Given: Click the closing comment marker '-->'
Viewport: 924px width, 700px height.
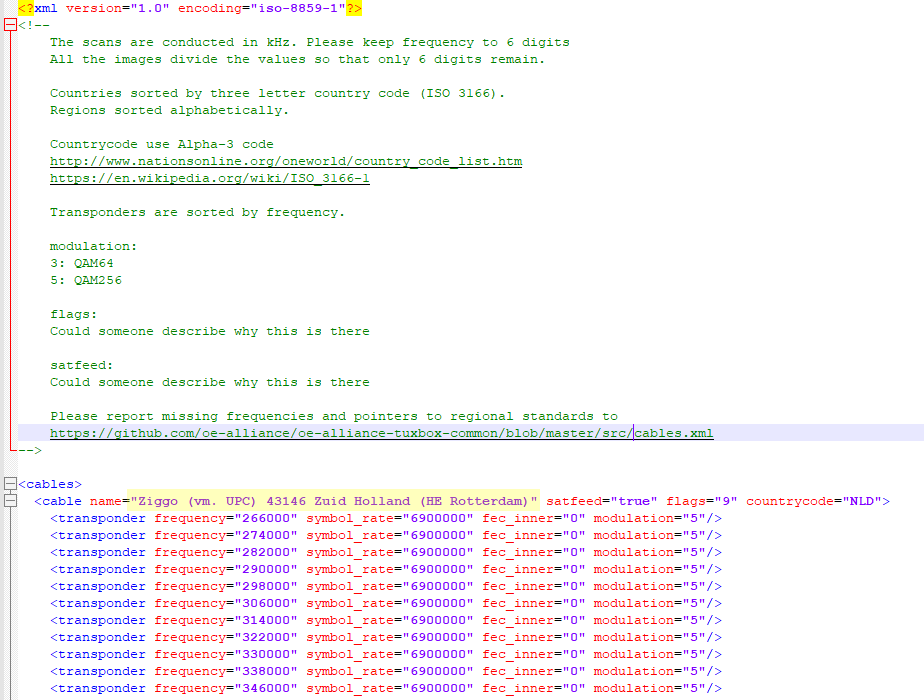Looking at the screenshot, I should click(x=30, y=450).
